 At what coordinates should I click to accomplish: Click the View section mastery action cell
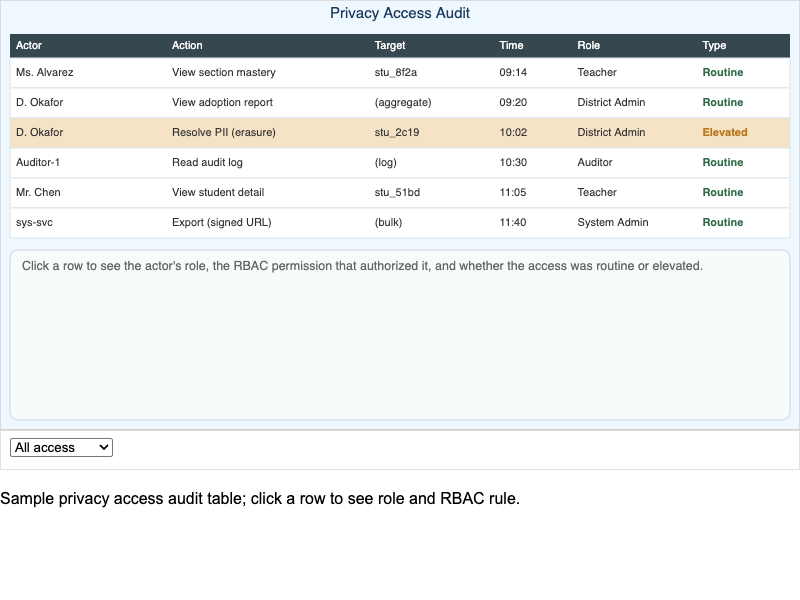(x=223, y=72)
